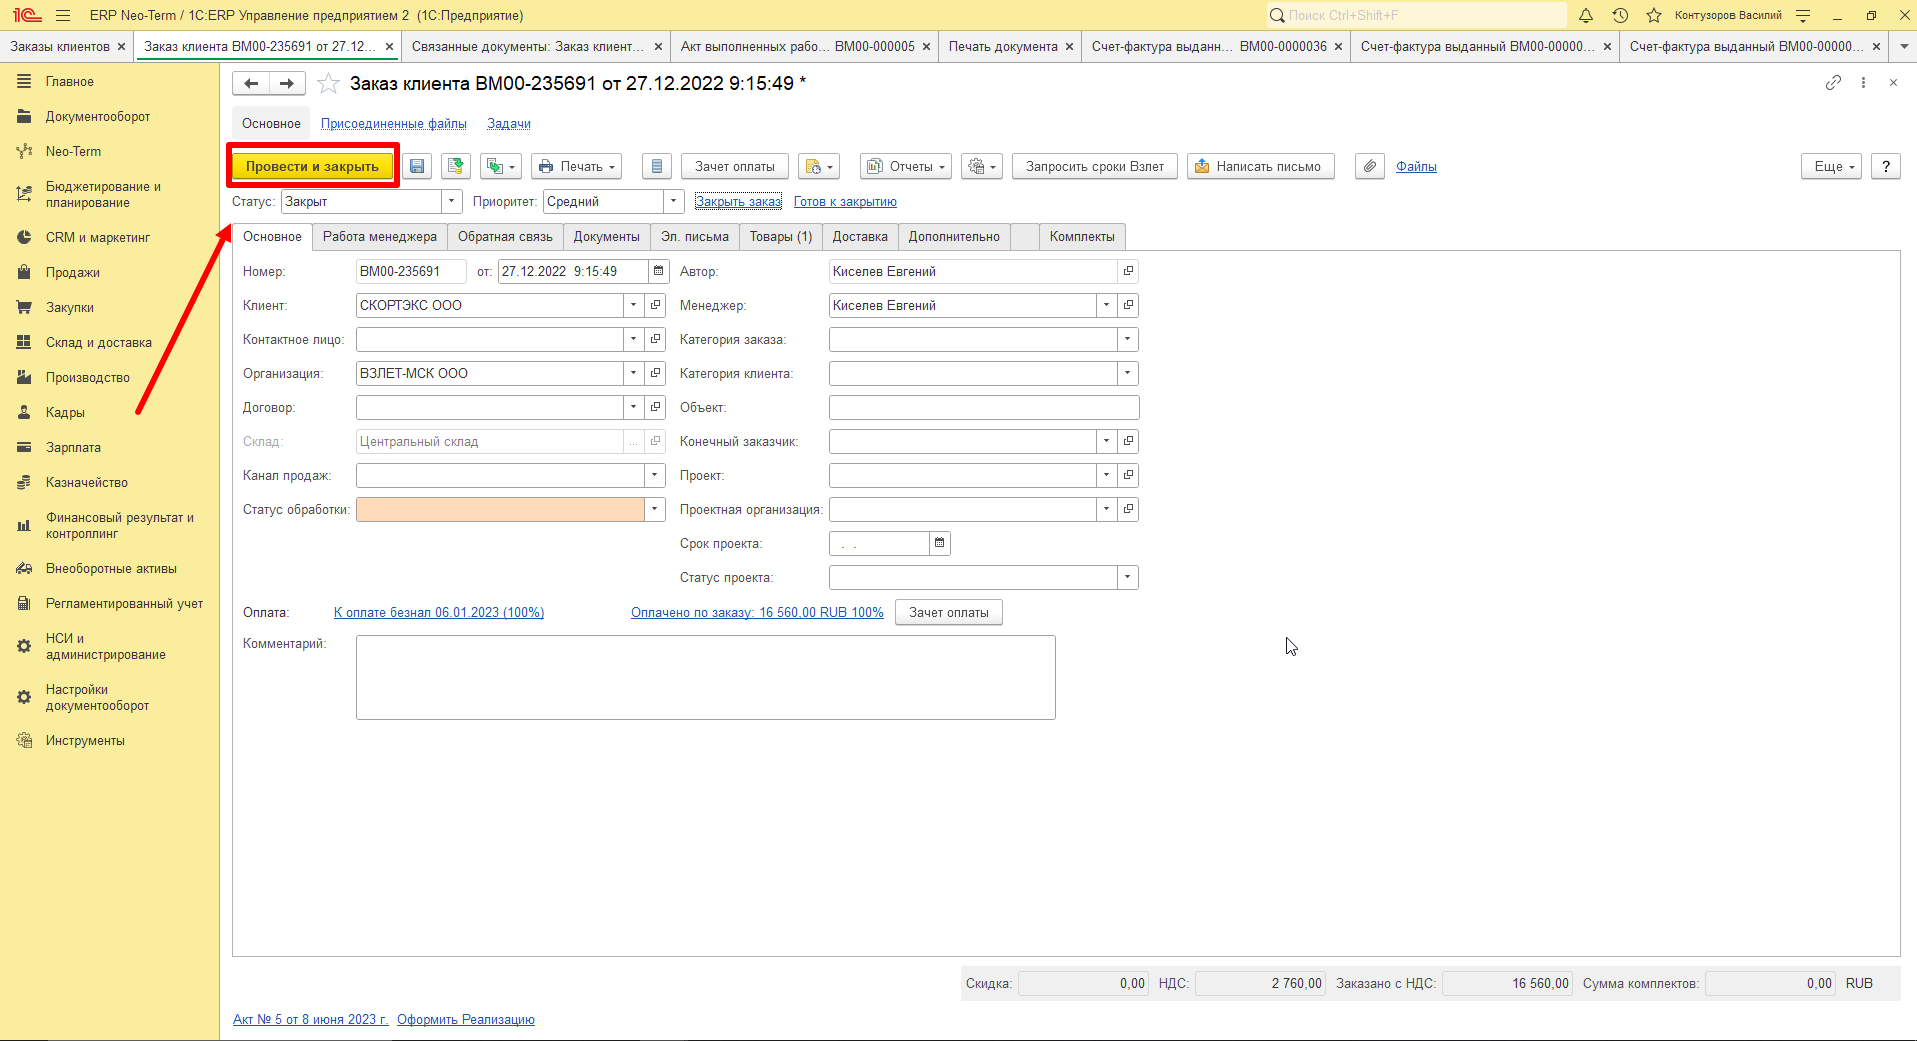Open the history clock icon
Viewport: 1917px width, 1041px height.
1620,15
